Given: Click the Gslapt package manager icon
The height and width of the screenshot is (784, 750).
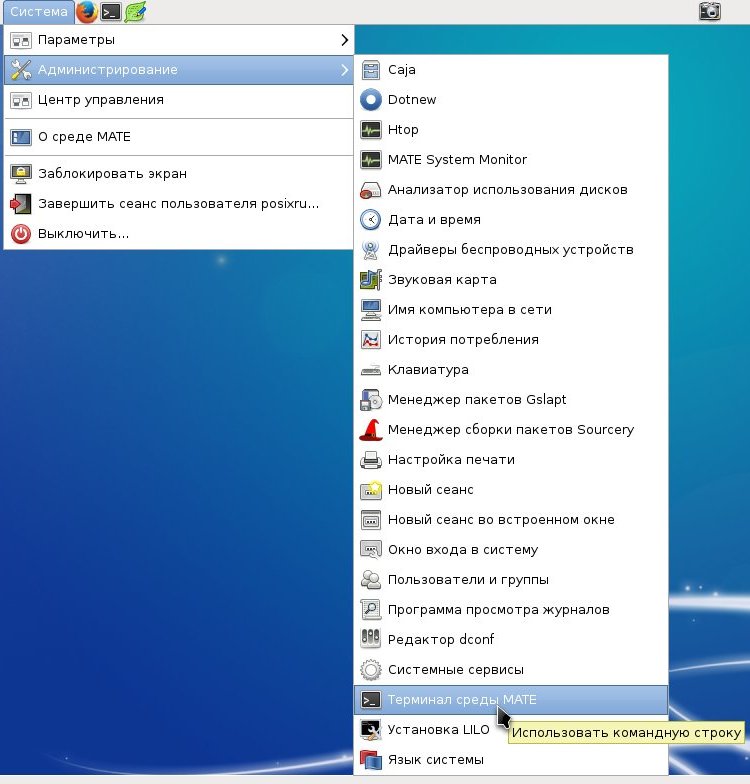Looking at the screenshot, I should click(x=370, y=400).
